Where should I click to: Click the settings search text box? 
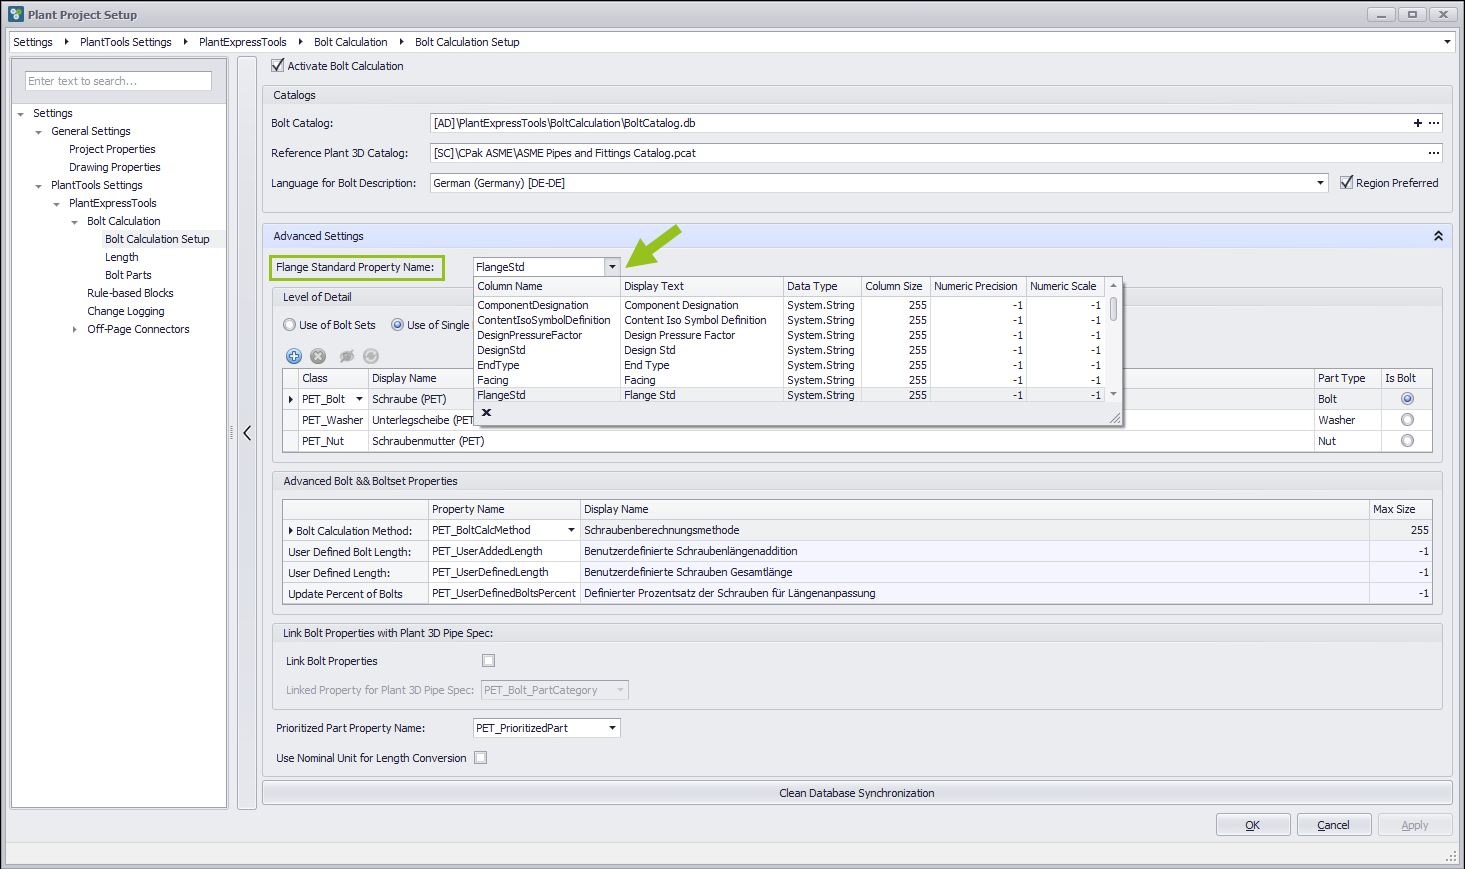click(118, 81)
